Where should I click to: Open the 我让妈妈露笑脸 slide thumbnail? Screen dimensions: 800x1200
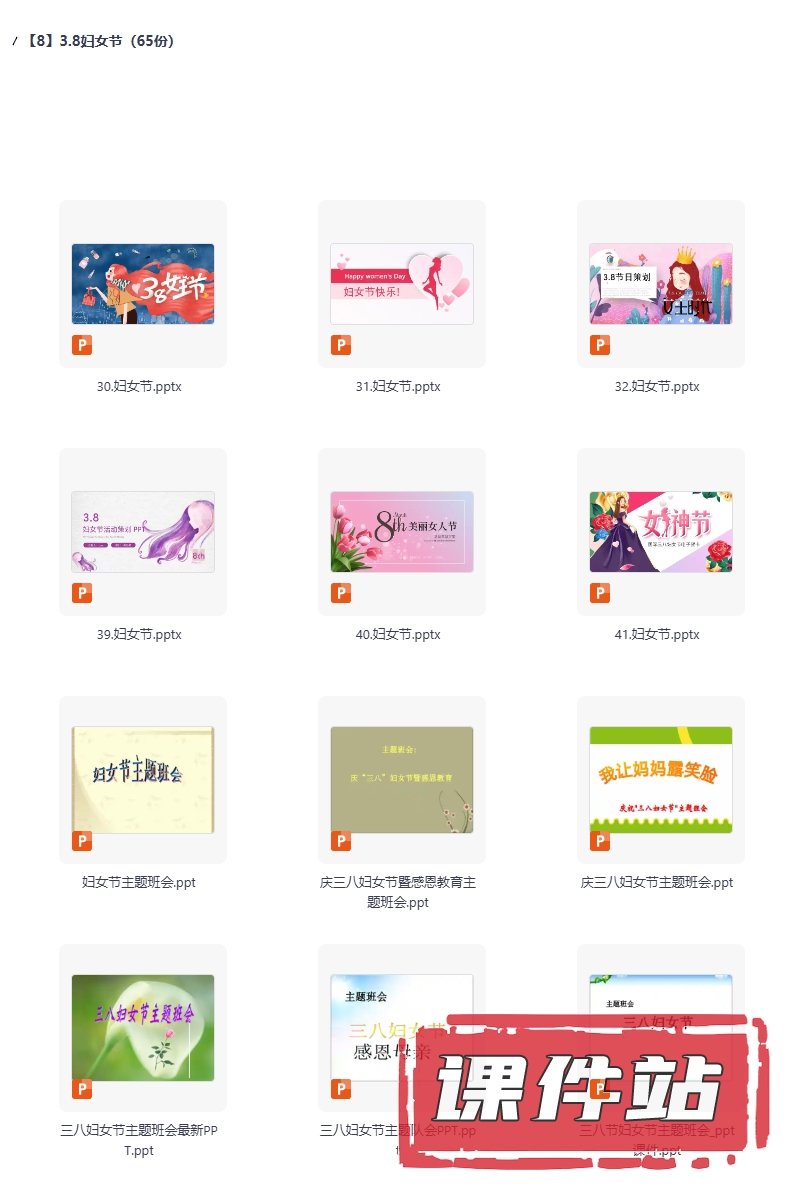661,780
